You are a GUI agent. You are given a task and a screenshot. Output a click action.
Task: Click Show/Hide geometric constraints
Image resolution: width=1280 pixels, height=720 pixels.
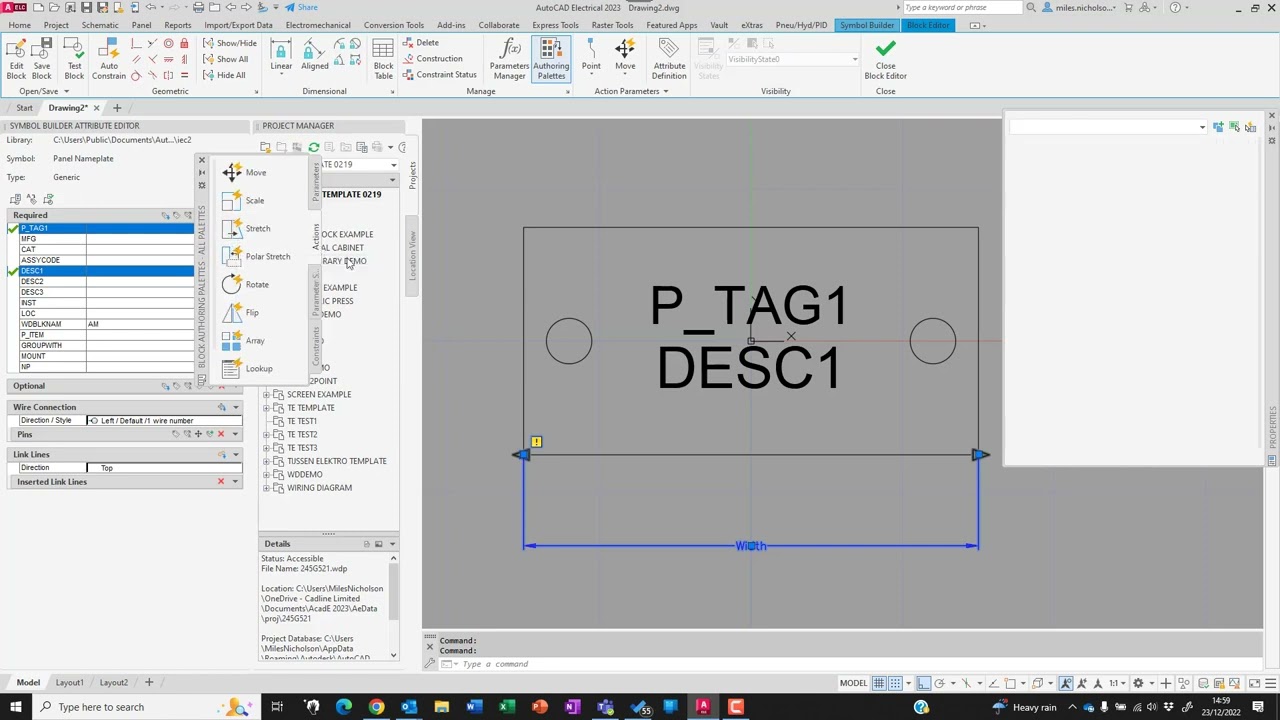pyautogui.click(x=229, y=43)
